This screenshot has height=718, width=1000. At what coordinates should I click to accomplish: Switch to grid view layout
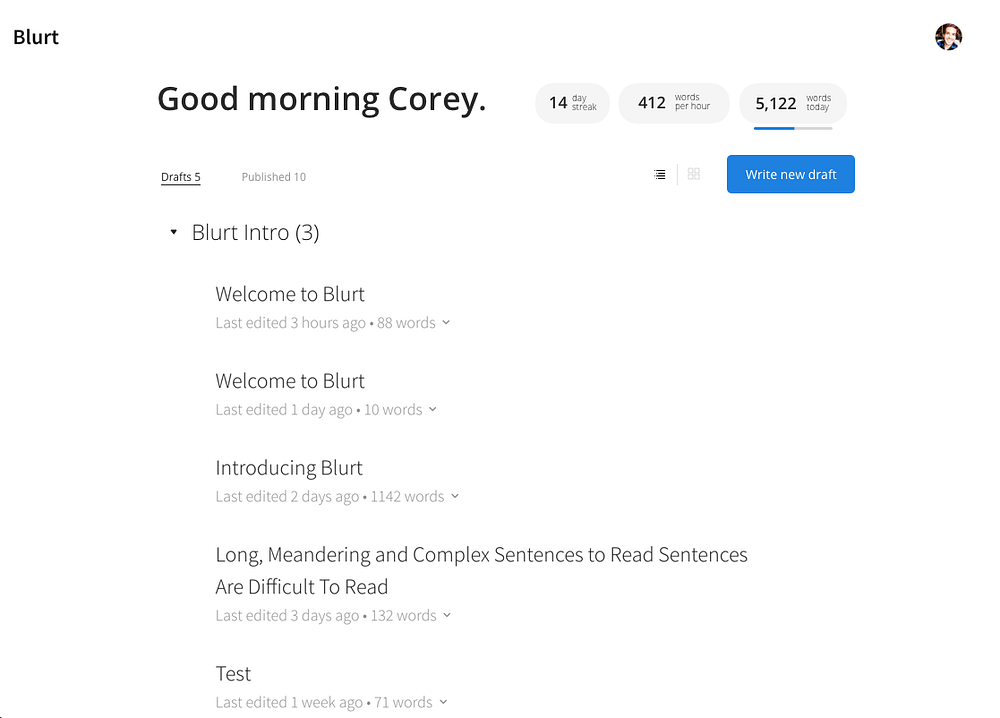[694, 174]
